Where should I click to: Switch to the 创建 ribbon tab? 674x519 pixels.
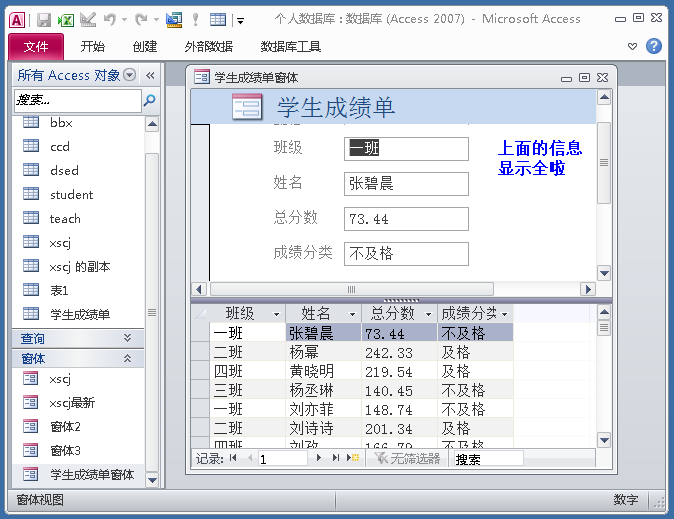click(x=145, y=46)
